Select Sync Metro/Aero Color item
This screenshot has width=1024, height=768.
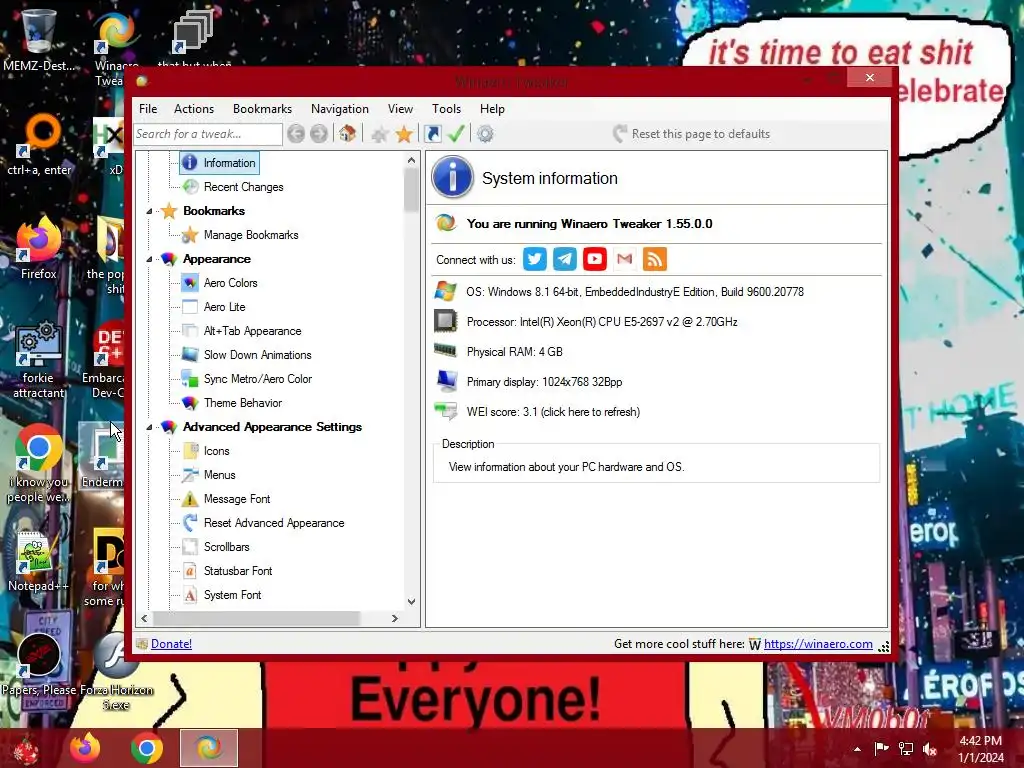click(257, 379)
